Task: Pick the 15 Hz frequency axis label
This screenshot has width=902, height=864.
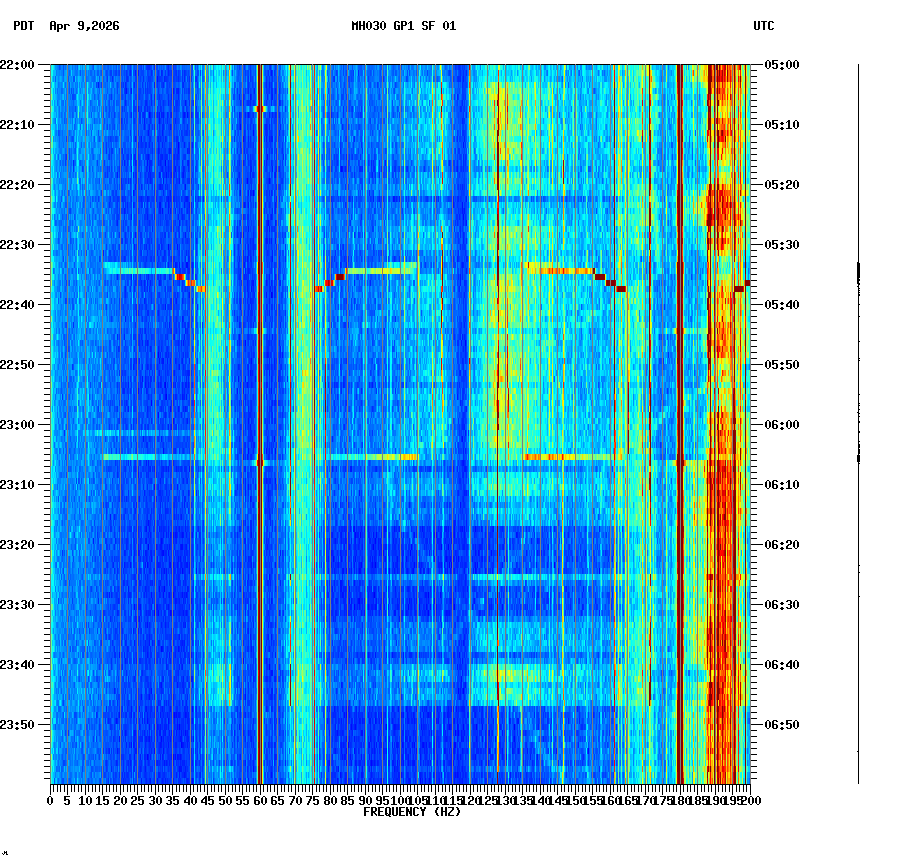Action: [102, 801]
